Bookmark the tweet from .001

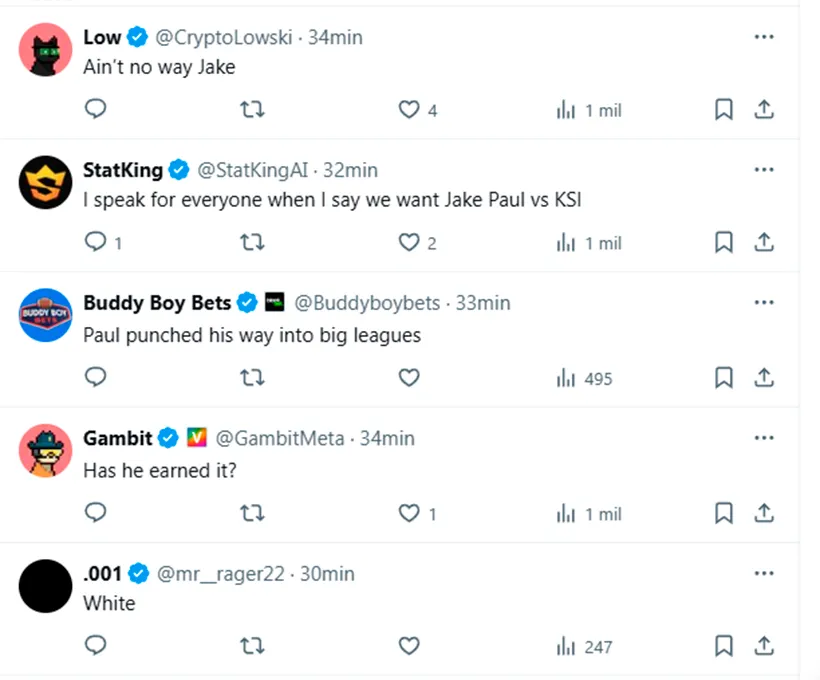tap(724, 646)
